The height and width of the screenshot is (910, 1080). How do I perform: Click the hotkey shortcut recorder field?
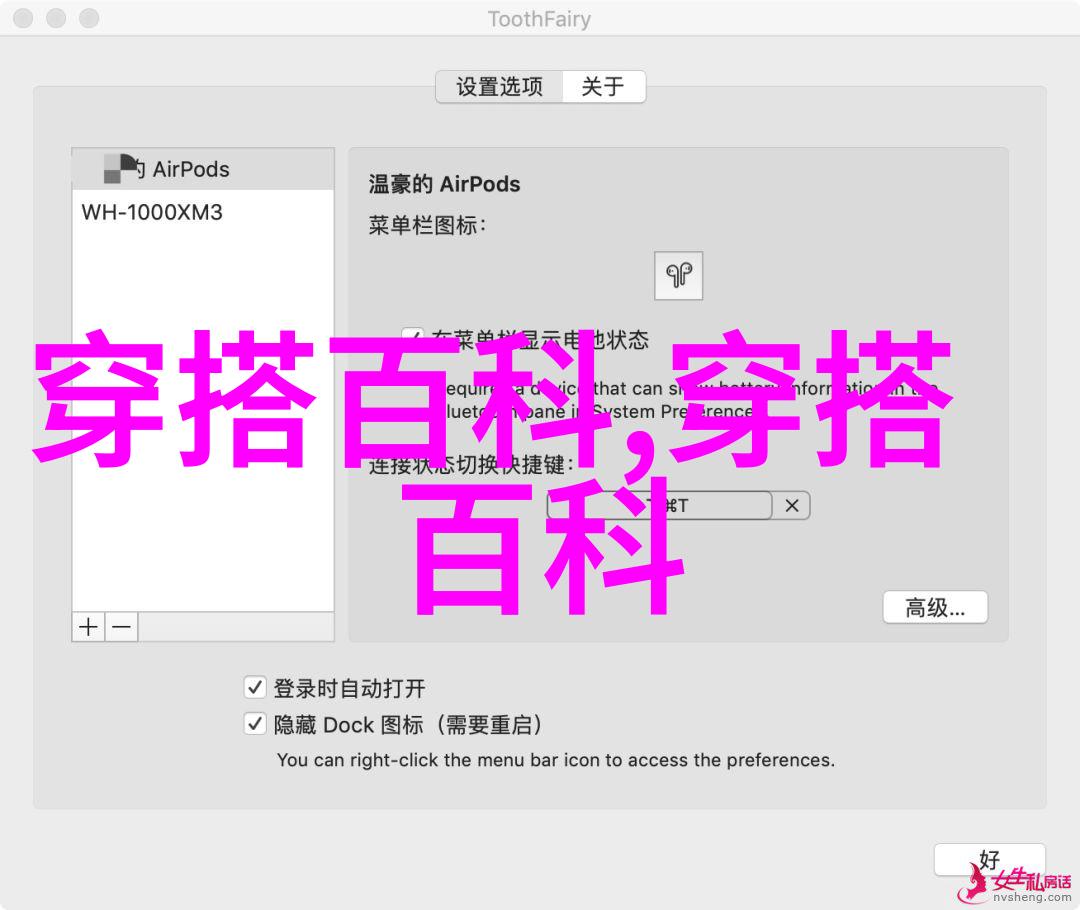point(659,506)
